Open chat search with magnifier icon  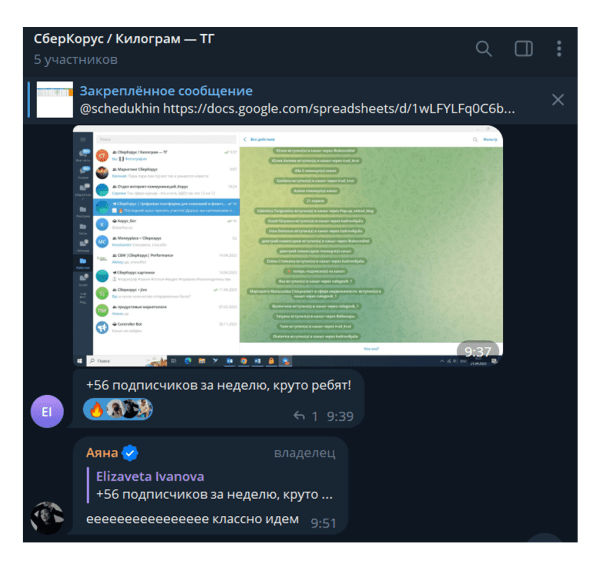pos(484,49)
